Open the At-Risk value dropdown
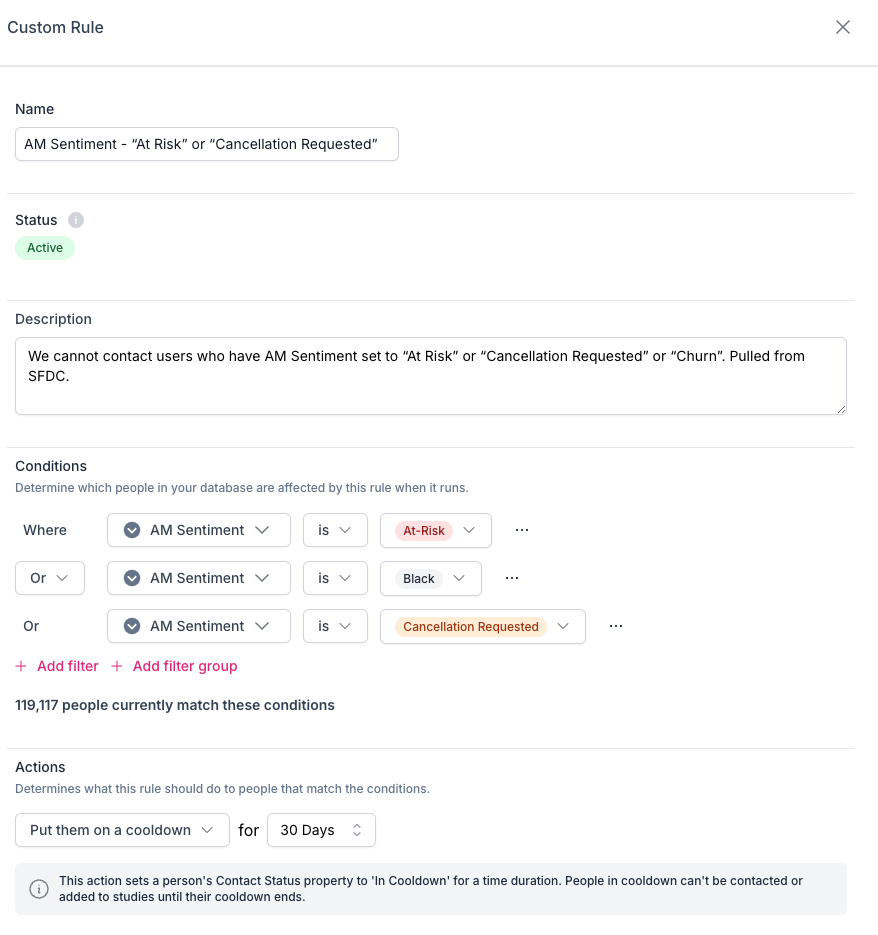Screen dimensions: 878x935 [435, 530]
